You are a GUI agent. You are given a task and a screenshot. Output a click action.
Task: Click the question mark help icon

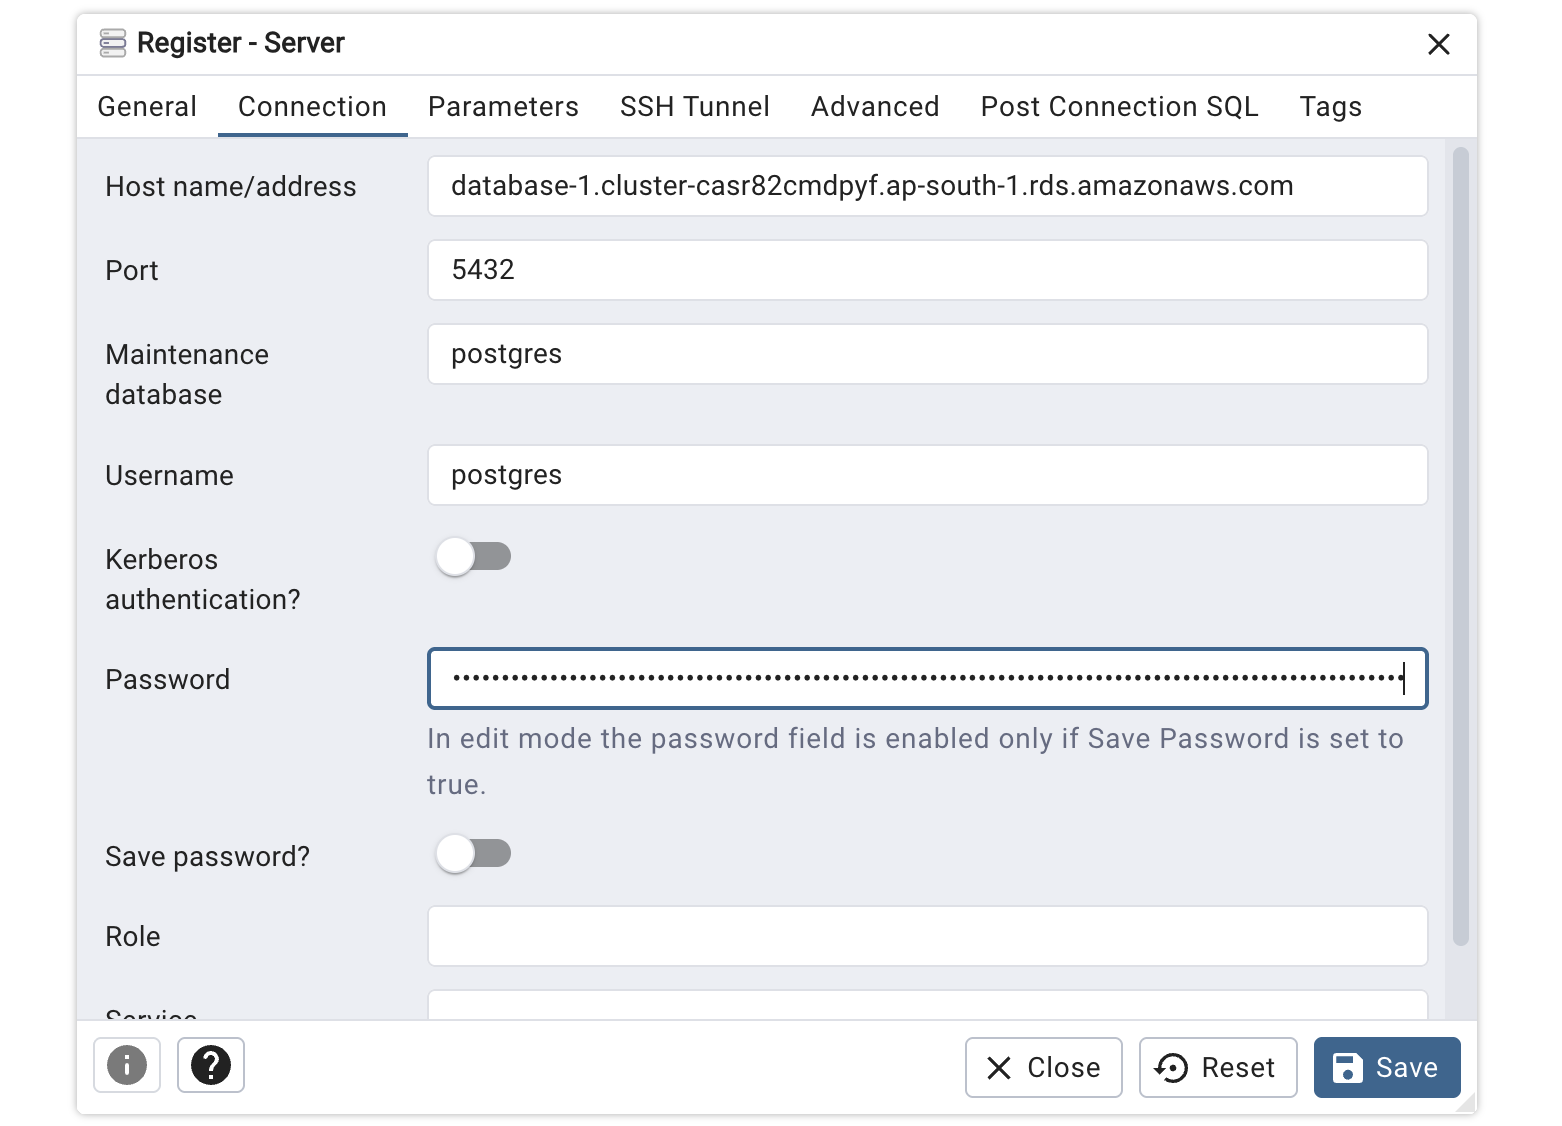pos(210,1066)
